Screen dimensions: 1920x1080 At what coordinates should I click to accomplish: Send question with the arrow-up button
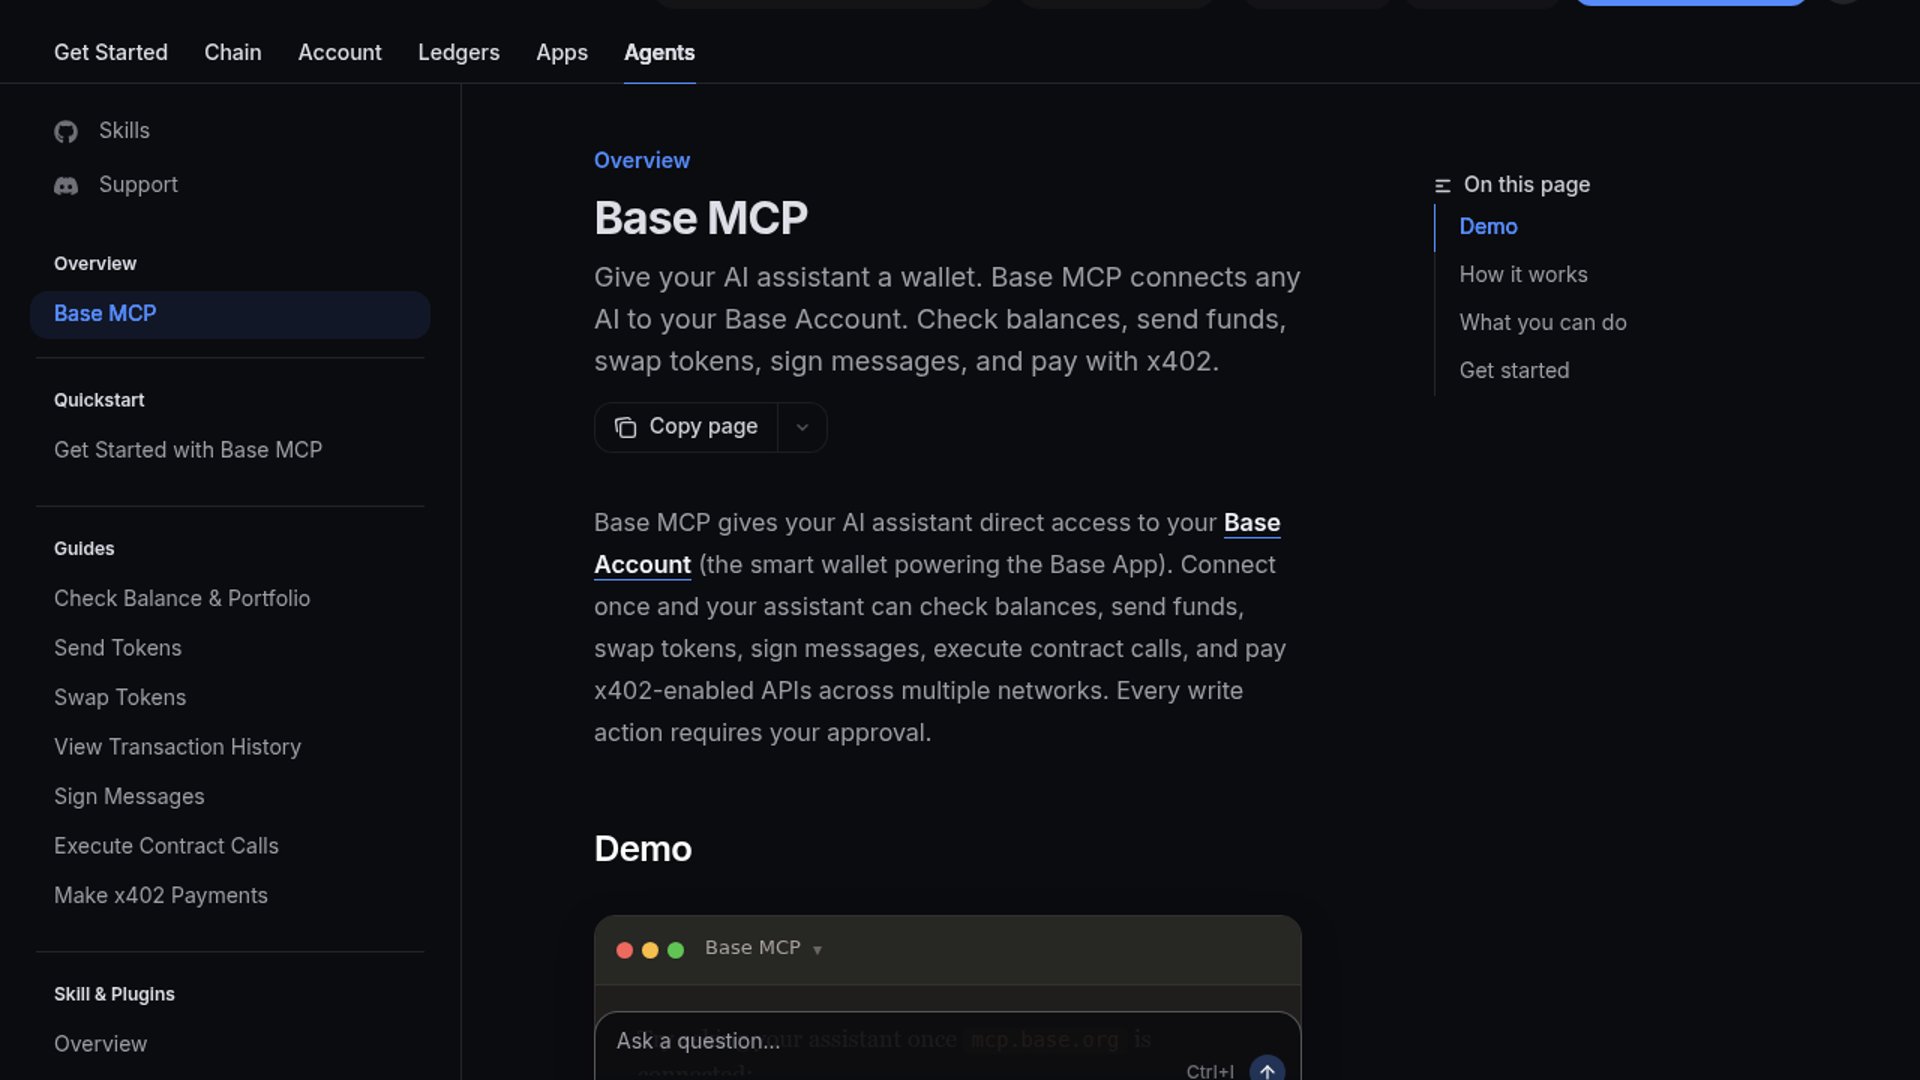click(1267, 1069)
